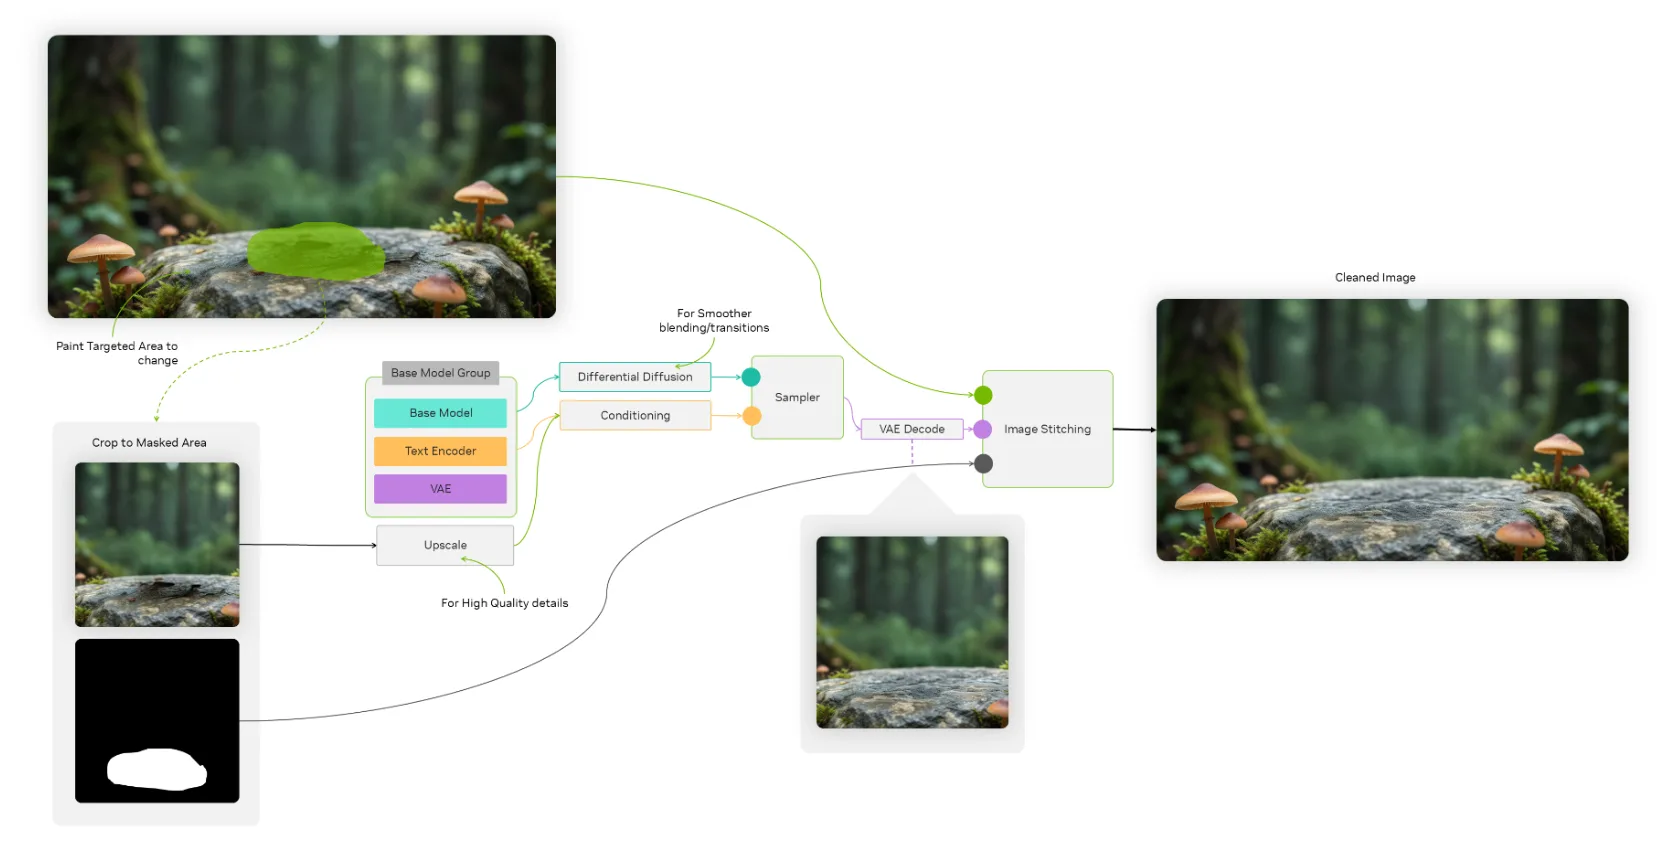Image resolution: width=1657 pixels, height=858 pixels.
Task: Click the 'Crop to Masked Area' caption
Action: click(149, 443)
